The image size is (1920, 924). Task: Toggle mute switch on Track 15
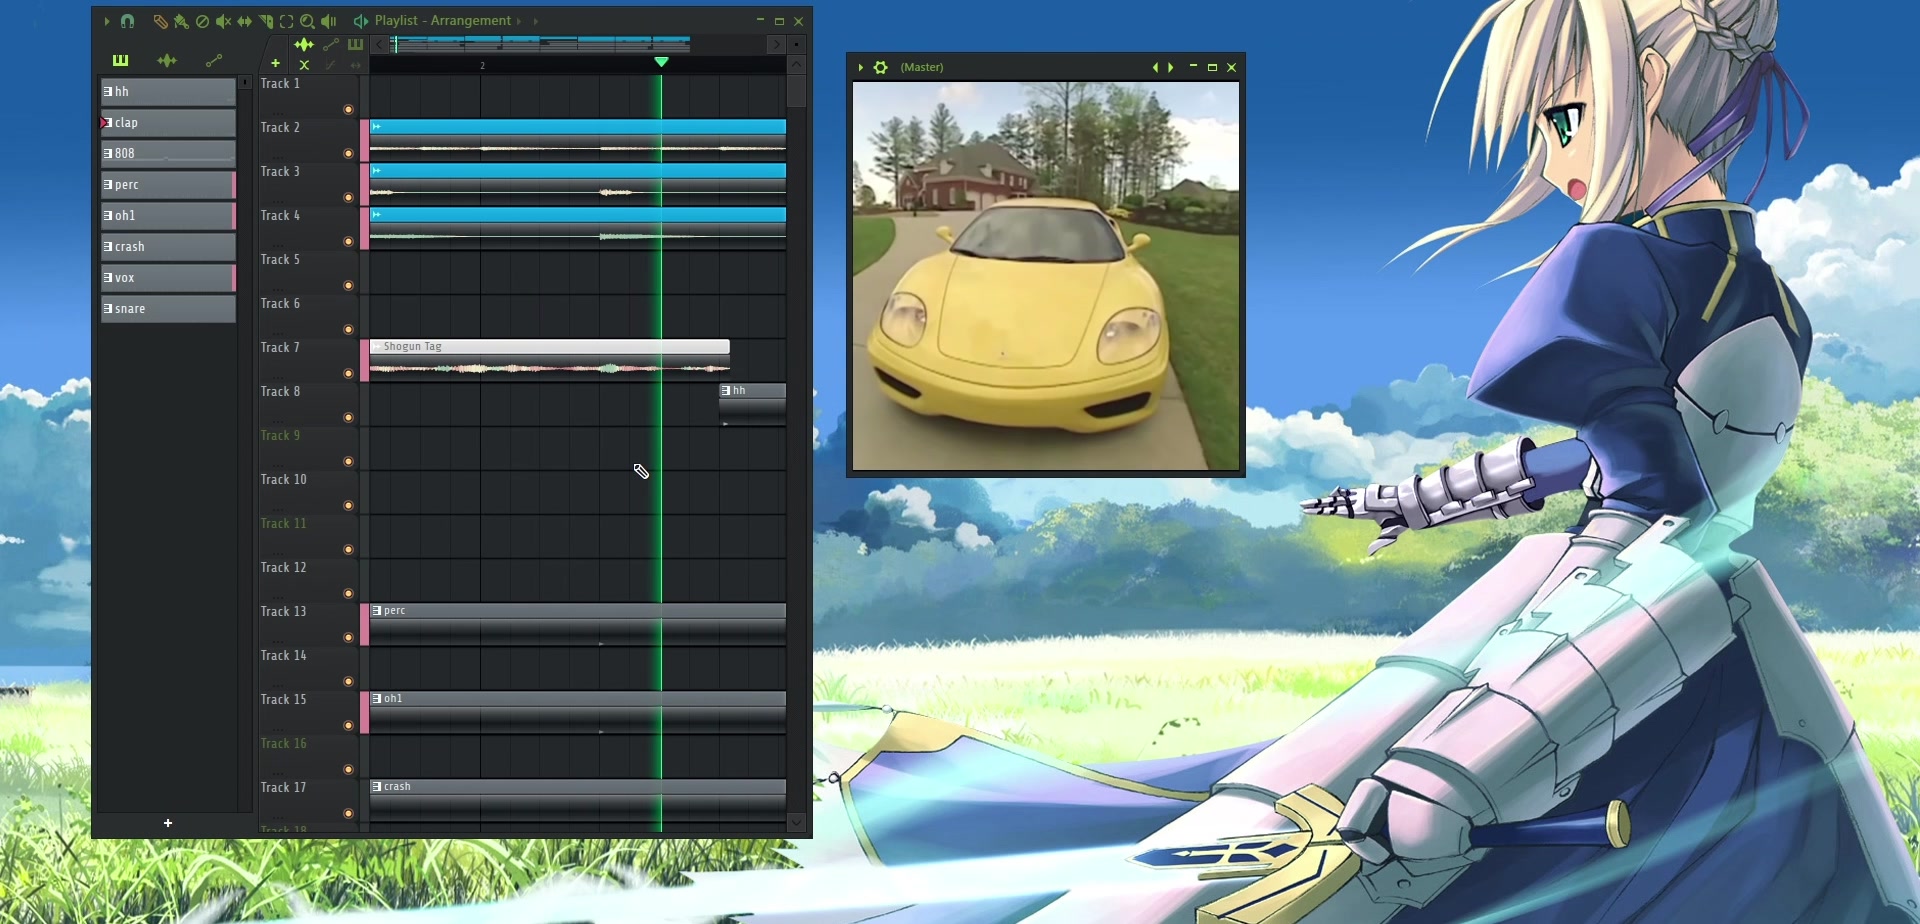point(349,726)
